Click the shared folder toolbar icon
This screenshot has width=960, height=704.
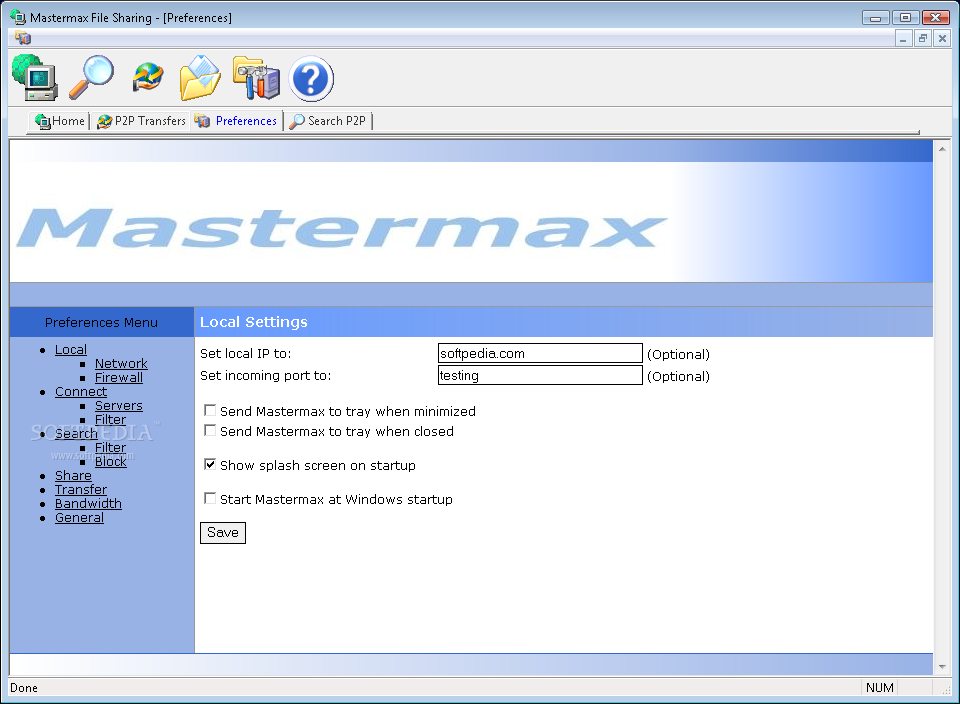pyautogui.click(x=200, y=78)
